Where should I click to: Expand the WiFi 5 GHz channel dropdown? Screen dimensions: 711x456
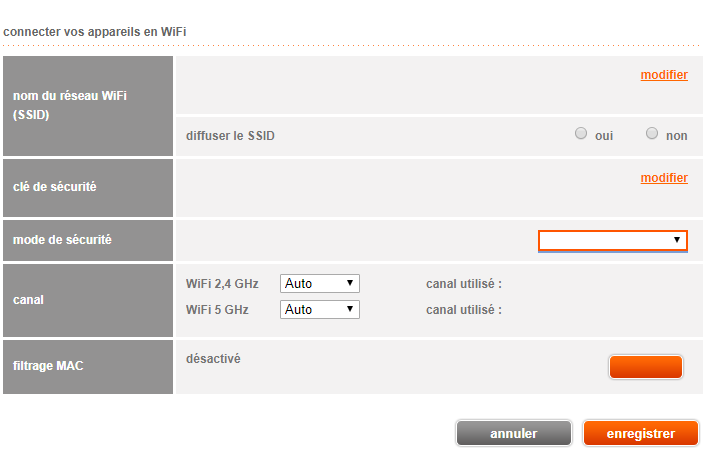coord(320,310)
